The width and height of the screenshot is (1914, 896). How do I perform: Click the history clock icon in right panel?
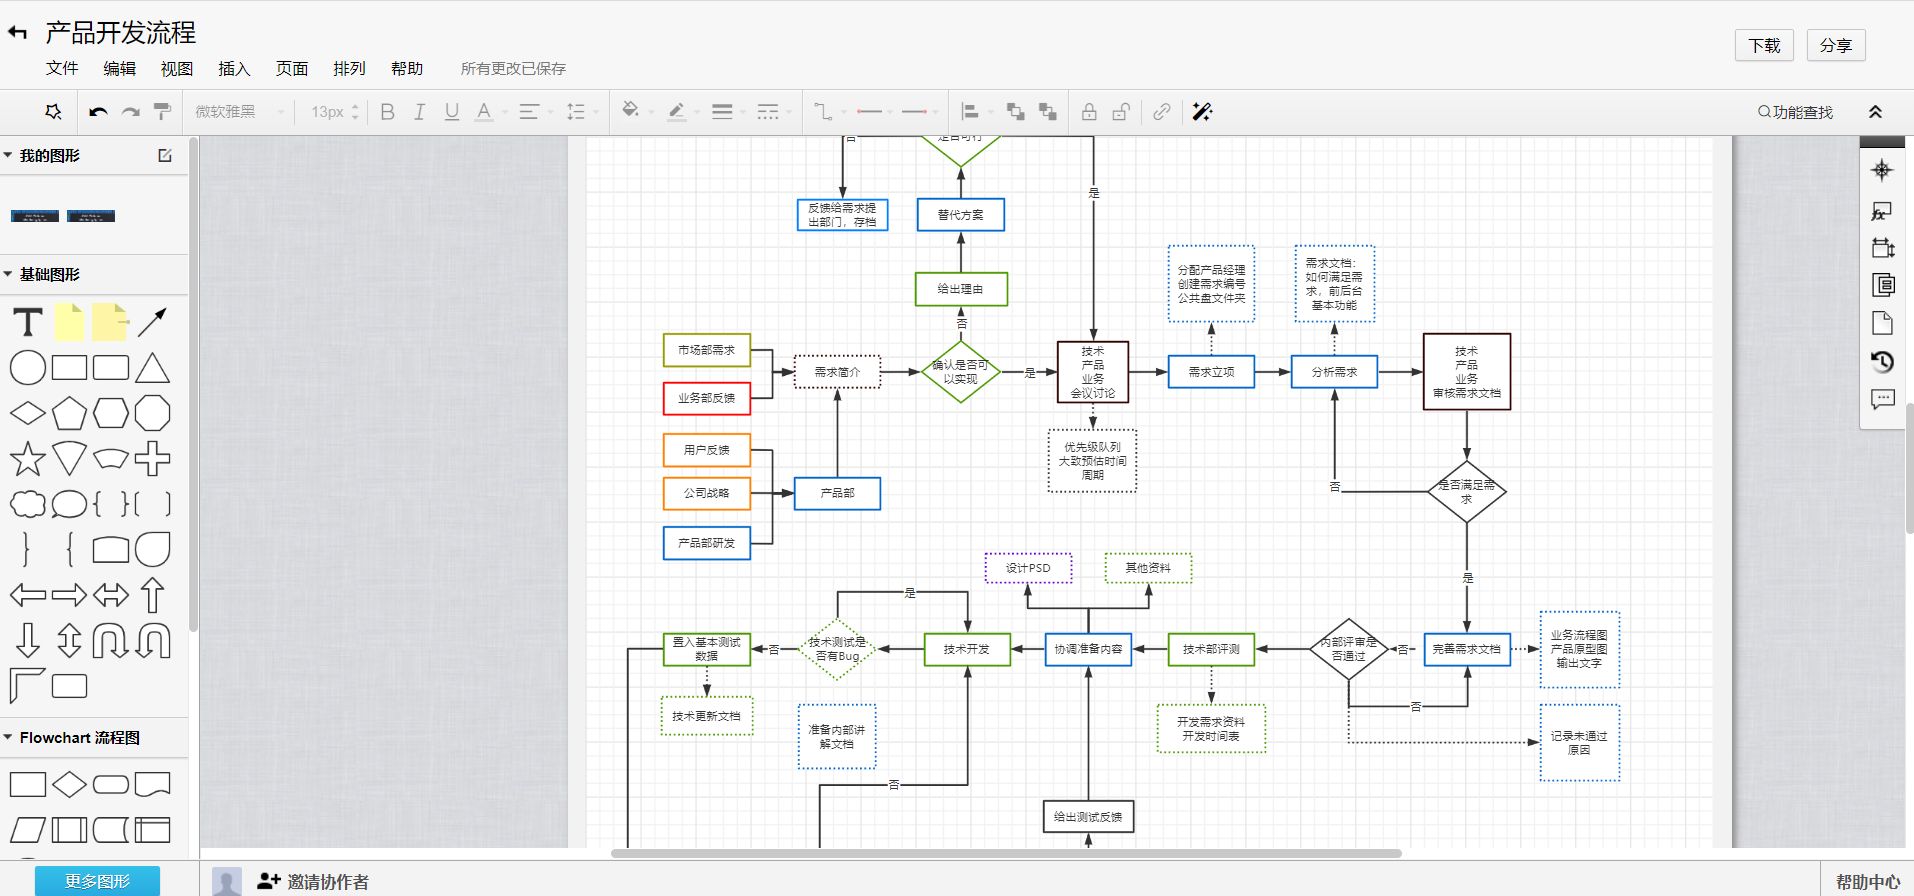pos(1882,361)
